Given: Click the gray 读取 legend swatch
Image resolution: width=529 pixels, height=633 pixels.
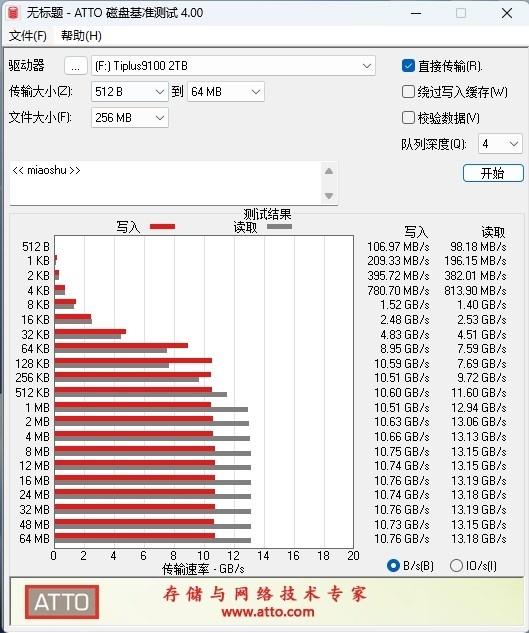Looking at the screenshot, I should (x=279, y=226).
